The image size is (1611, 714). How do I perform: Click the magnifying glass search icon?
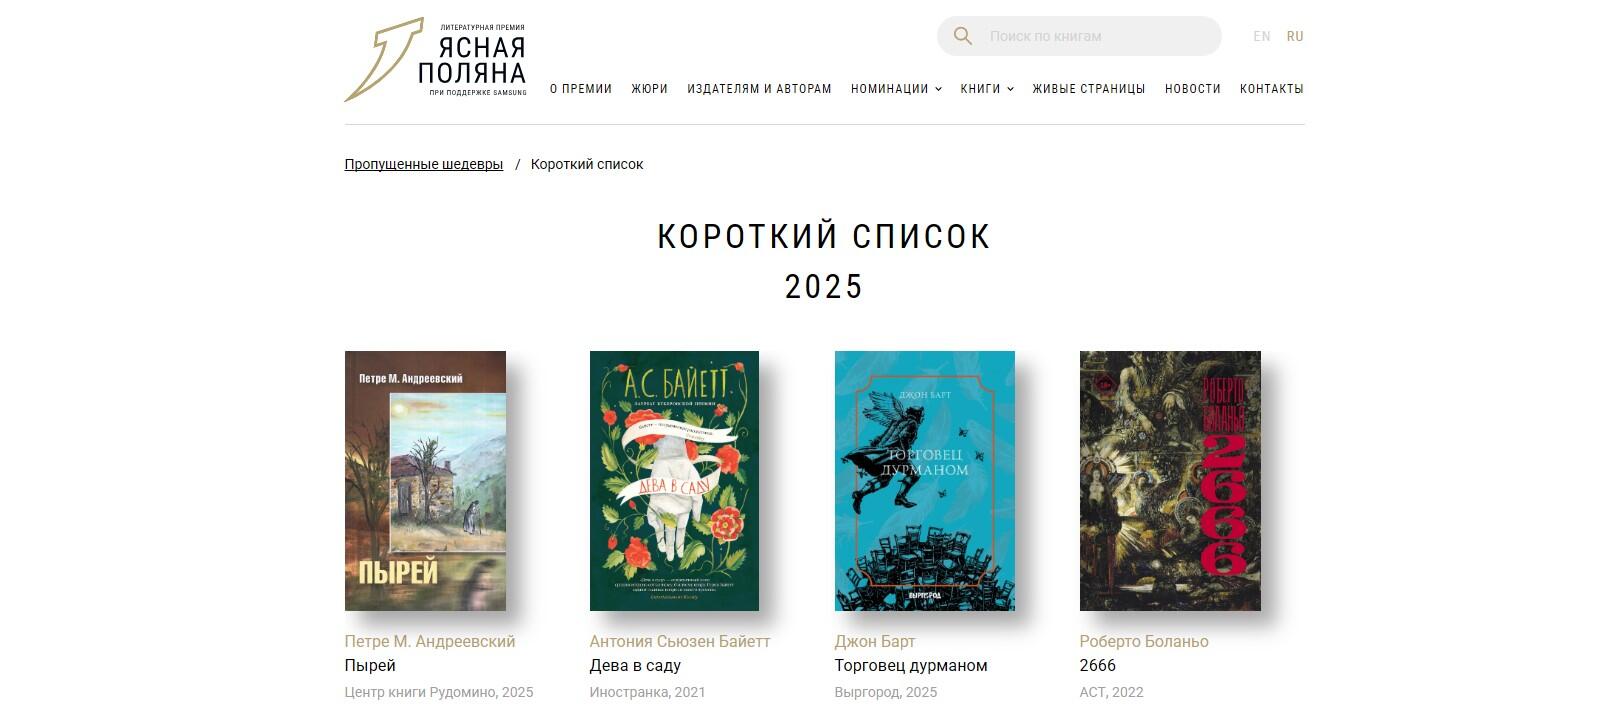(x=963, y=36)
